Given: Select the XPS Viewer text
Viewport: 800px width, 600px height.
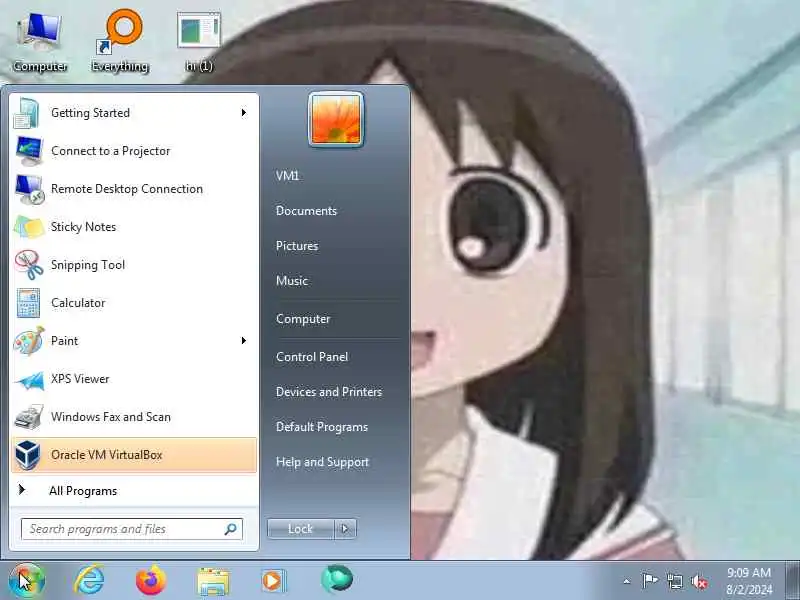Looking at the screenshot, I should tap(80, 379).
